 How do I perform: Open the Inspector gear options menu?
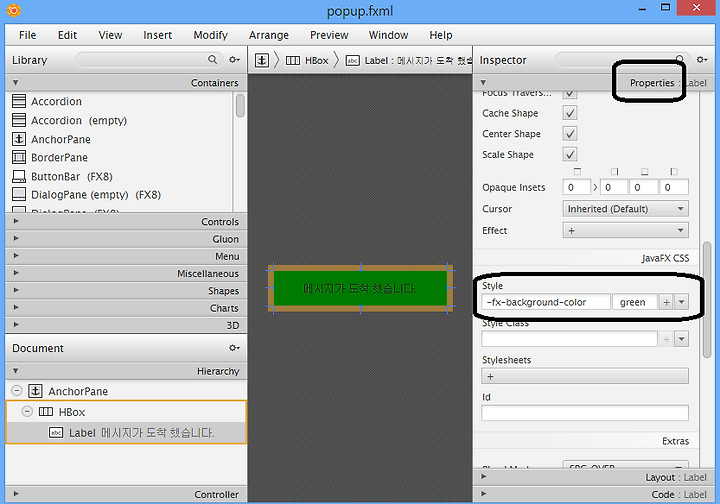pos(702,60)
